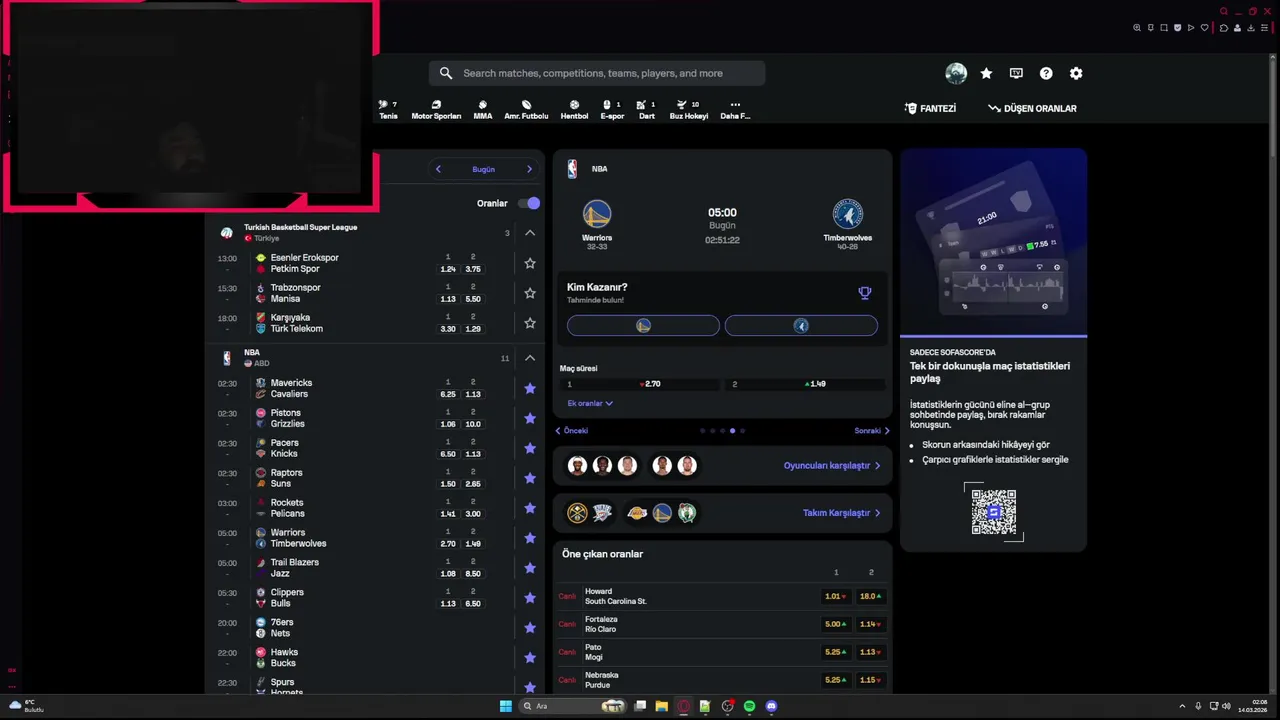This screenshot has width=1280, height=720.
Task: Favorite the Karşıyaka vs Türk Telekom match
Action: [530, 323]
